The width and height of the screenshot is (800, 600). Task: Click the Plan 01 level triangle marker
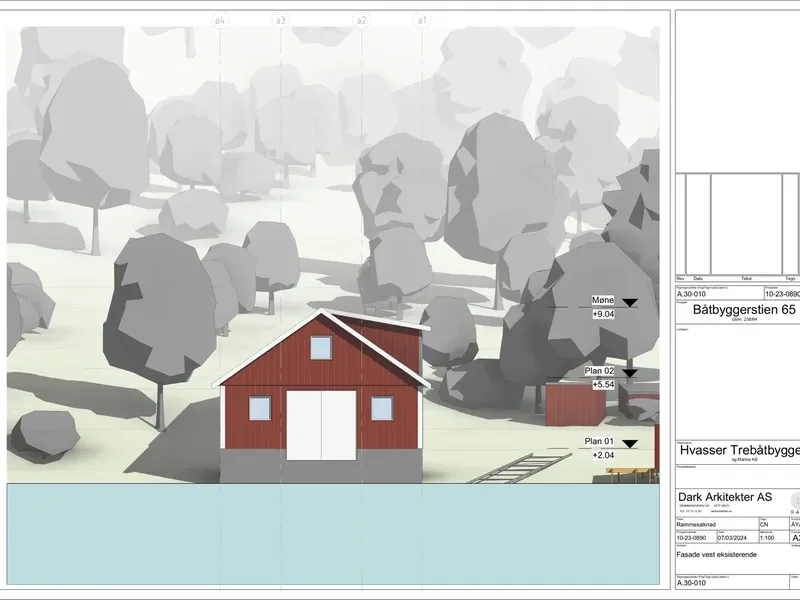tap(630, 444)
